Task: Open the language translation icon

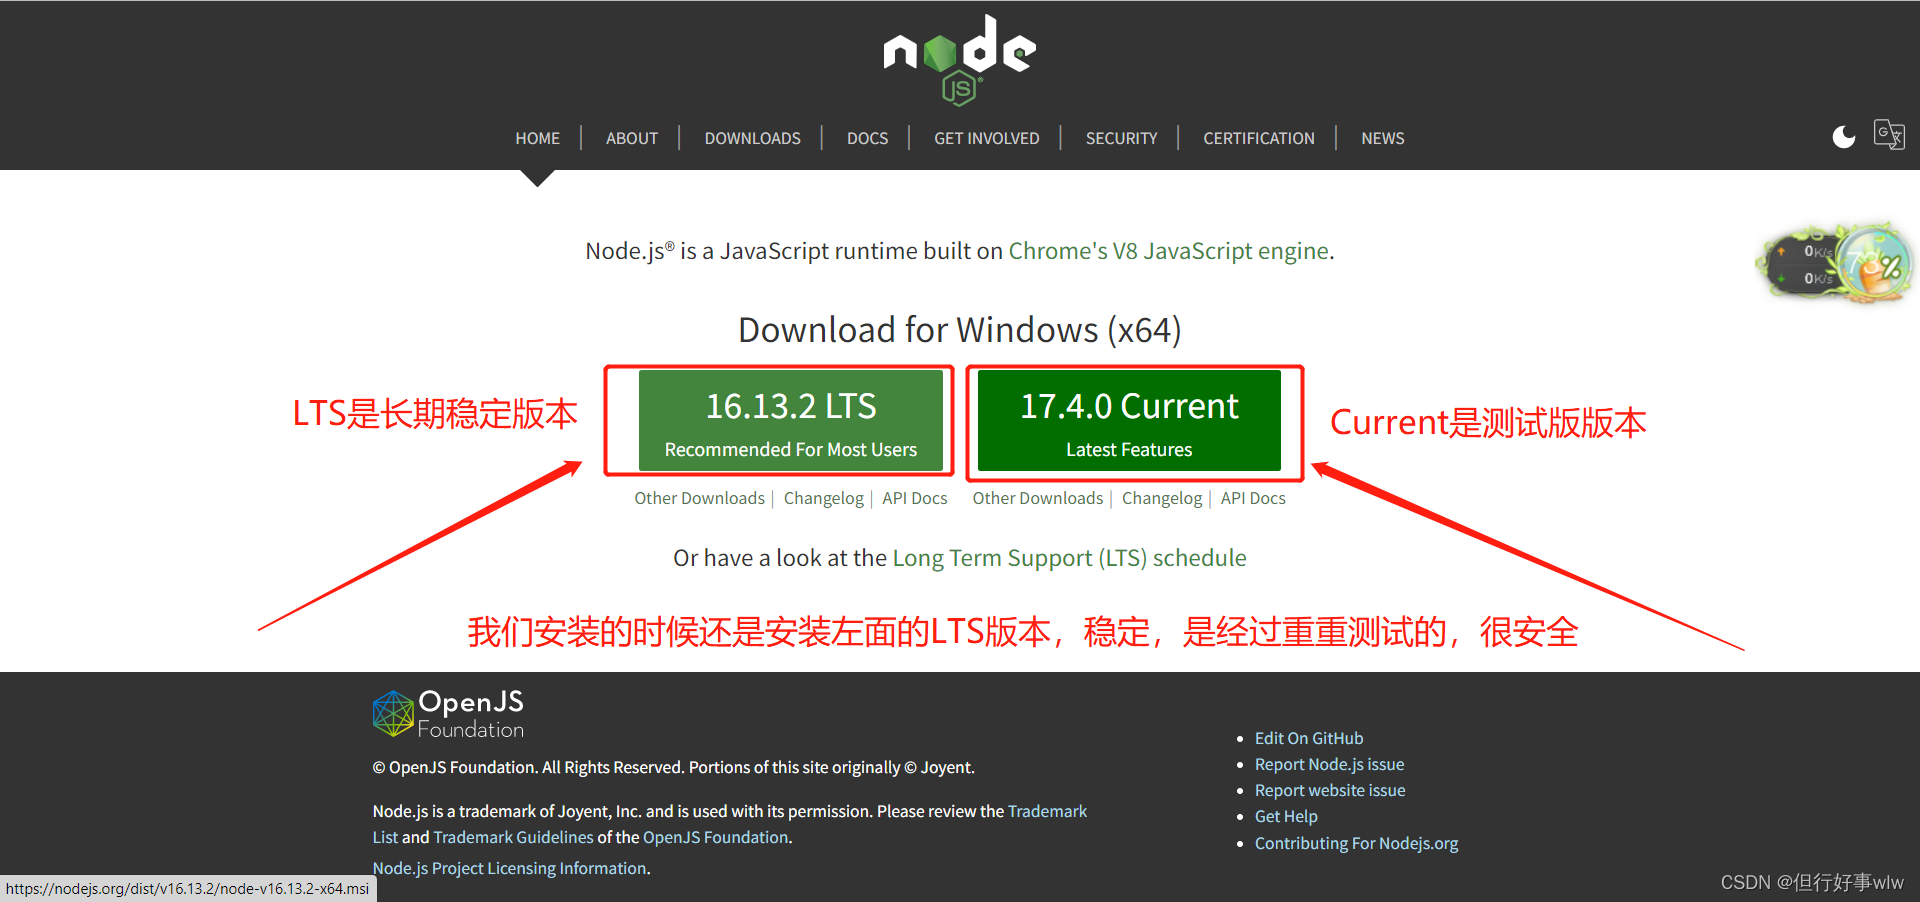Action: click(1889, 134)
